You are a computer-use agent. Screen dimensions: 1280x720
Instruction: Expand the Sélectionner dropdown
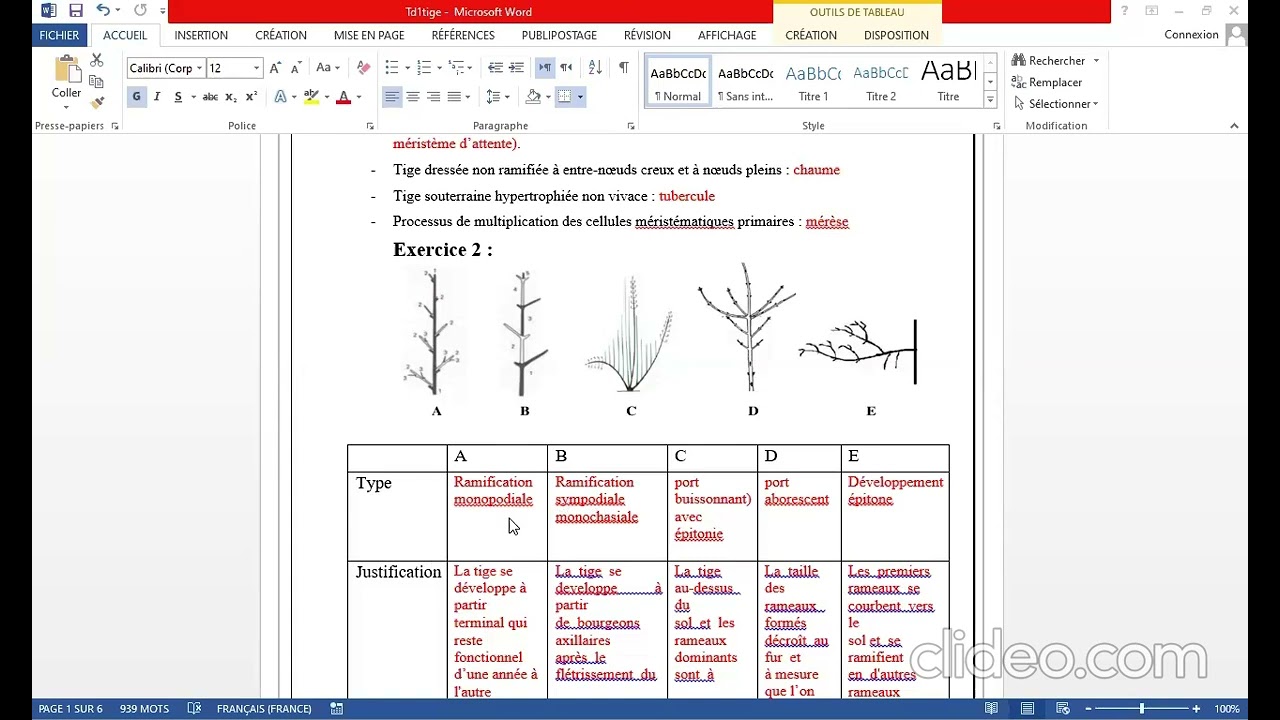1096,104
